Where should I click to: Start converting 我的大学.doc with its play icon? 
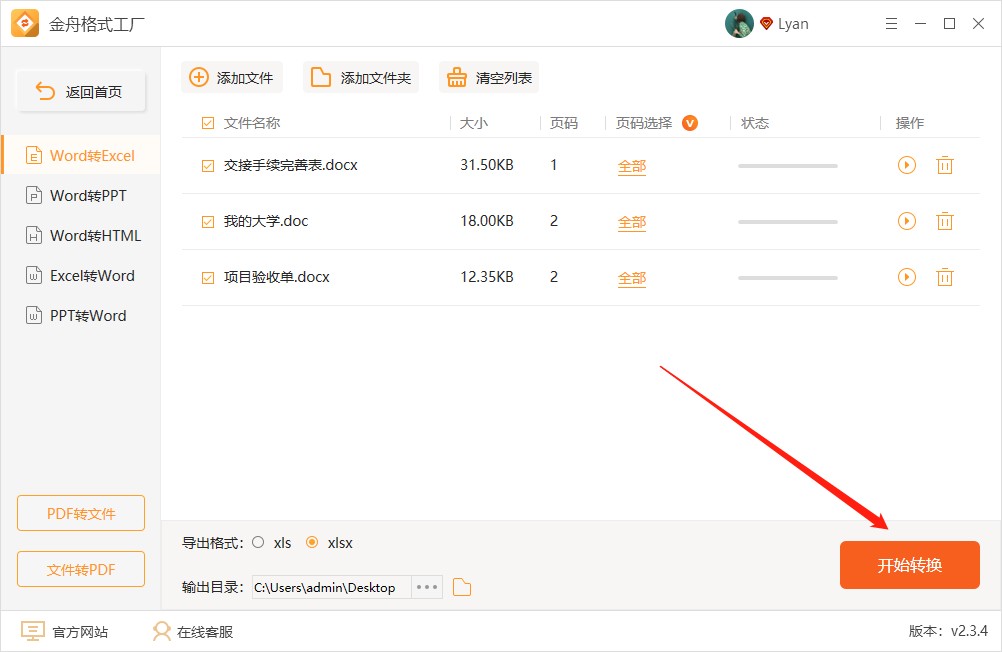(x=906, y=221)
